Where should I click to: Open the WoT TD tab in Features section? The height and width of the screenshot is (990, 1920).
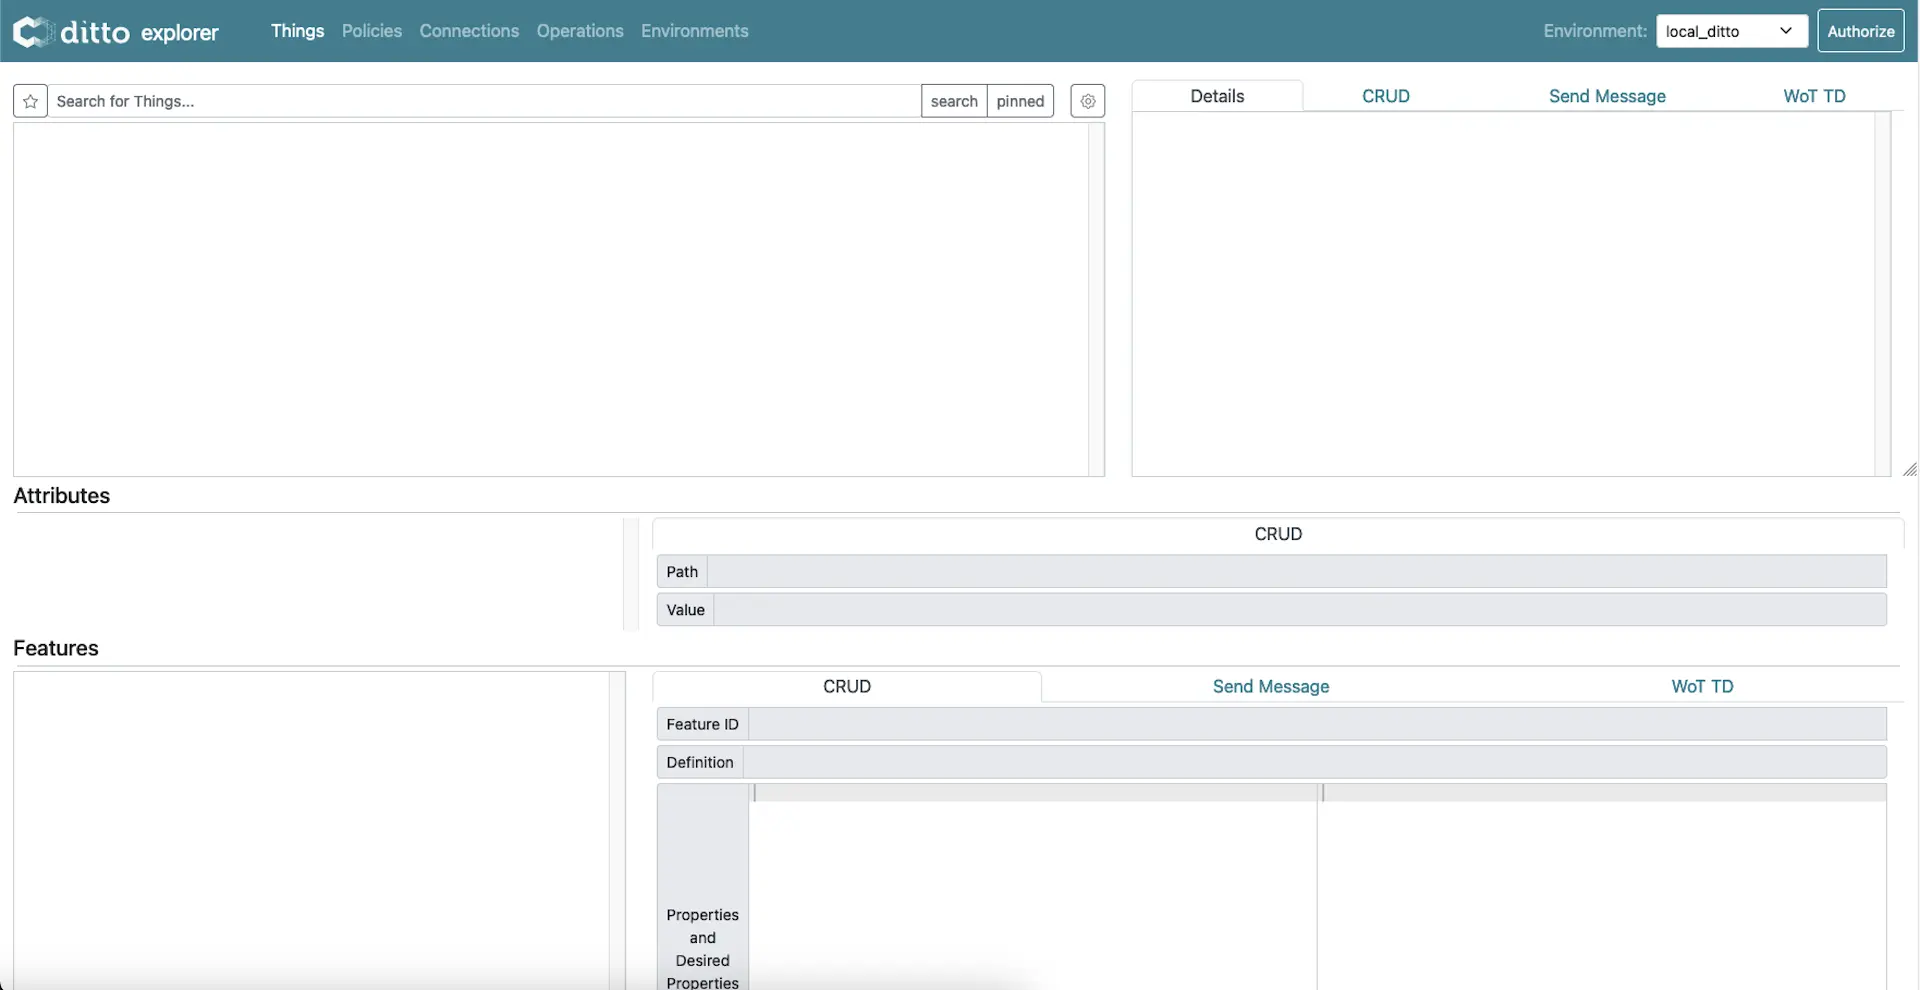(x=1702, y=687)
